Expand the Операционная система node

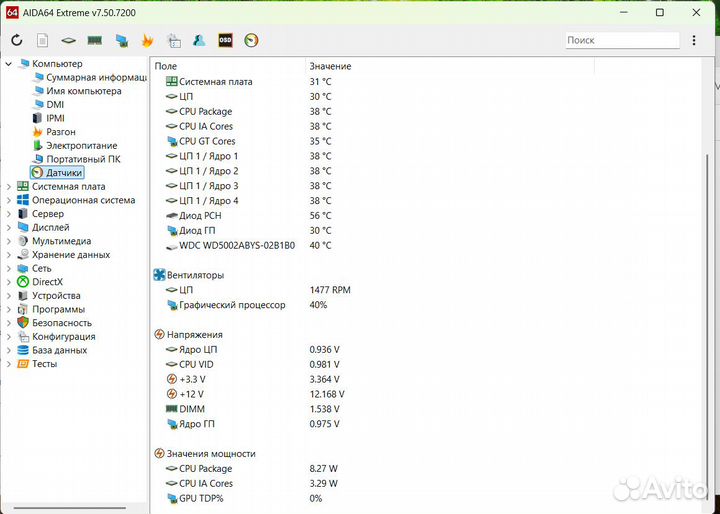(x=9, y=200)
